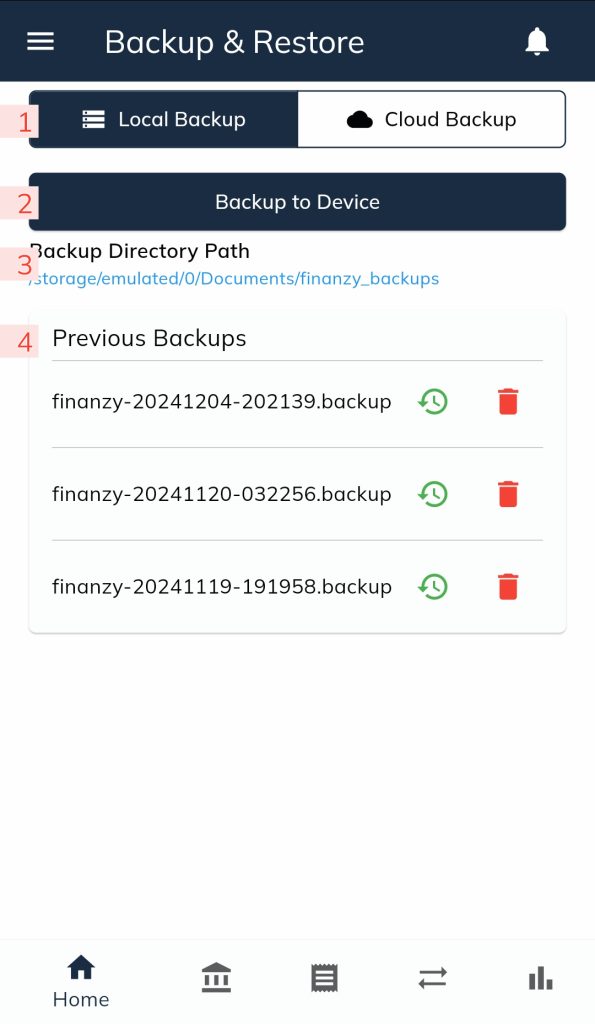595x1024 pixels.
Task: Open the hamburger navigation menu
Action: (40, 42)
